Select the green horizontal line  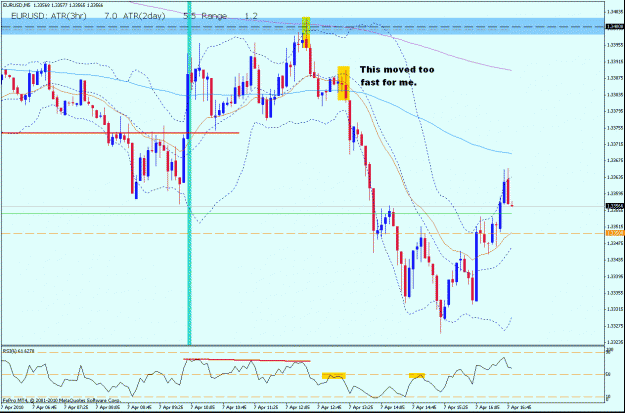256,214
